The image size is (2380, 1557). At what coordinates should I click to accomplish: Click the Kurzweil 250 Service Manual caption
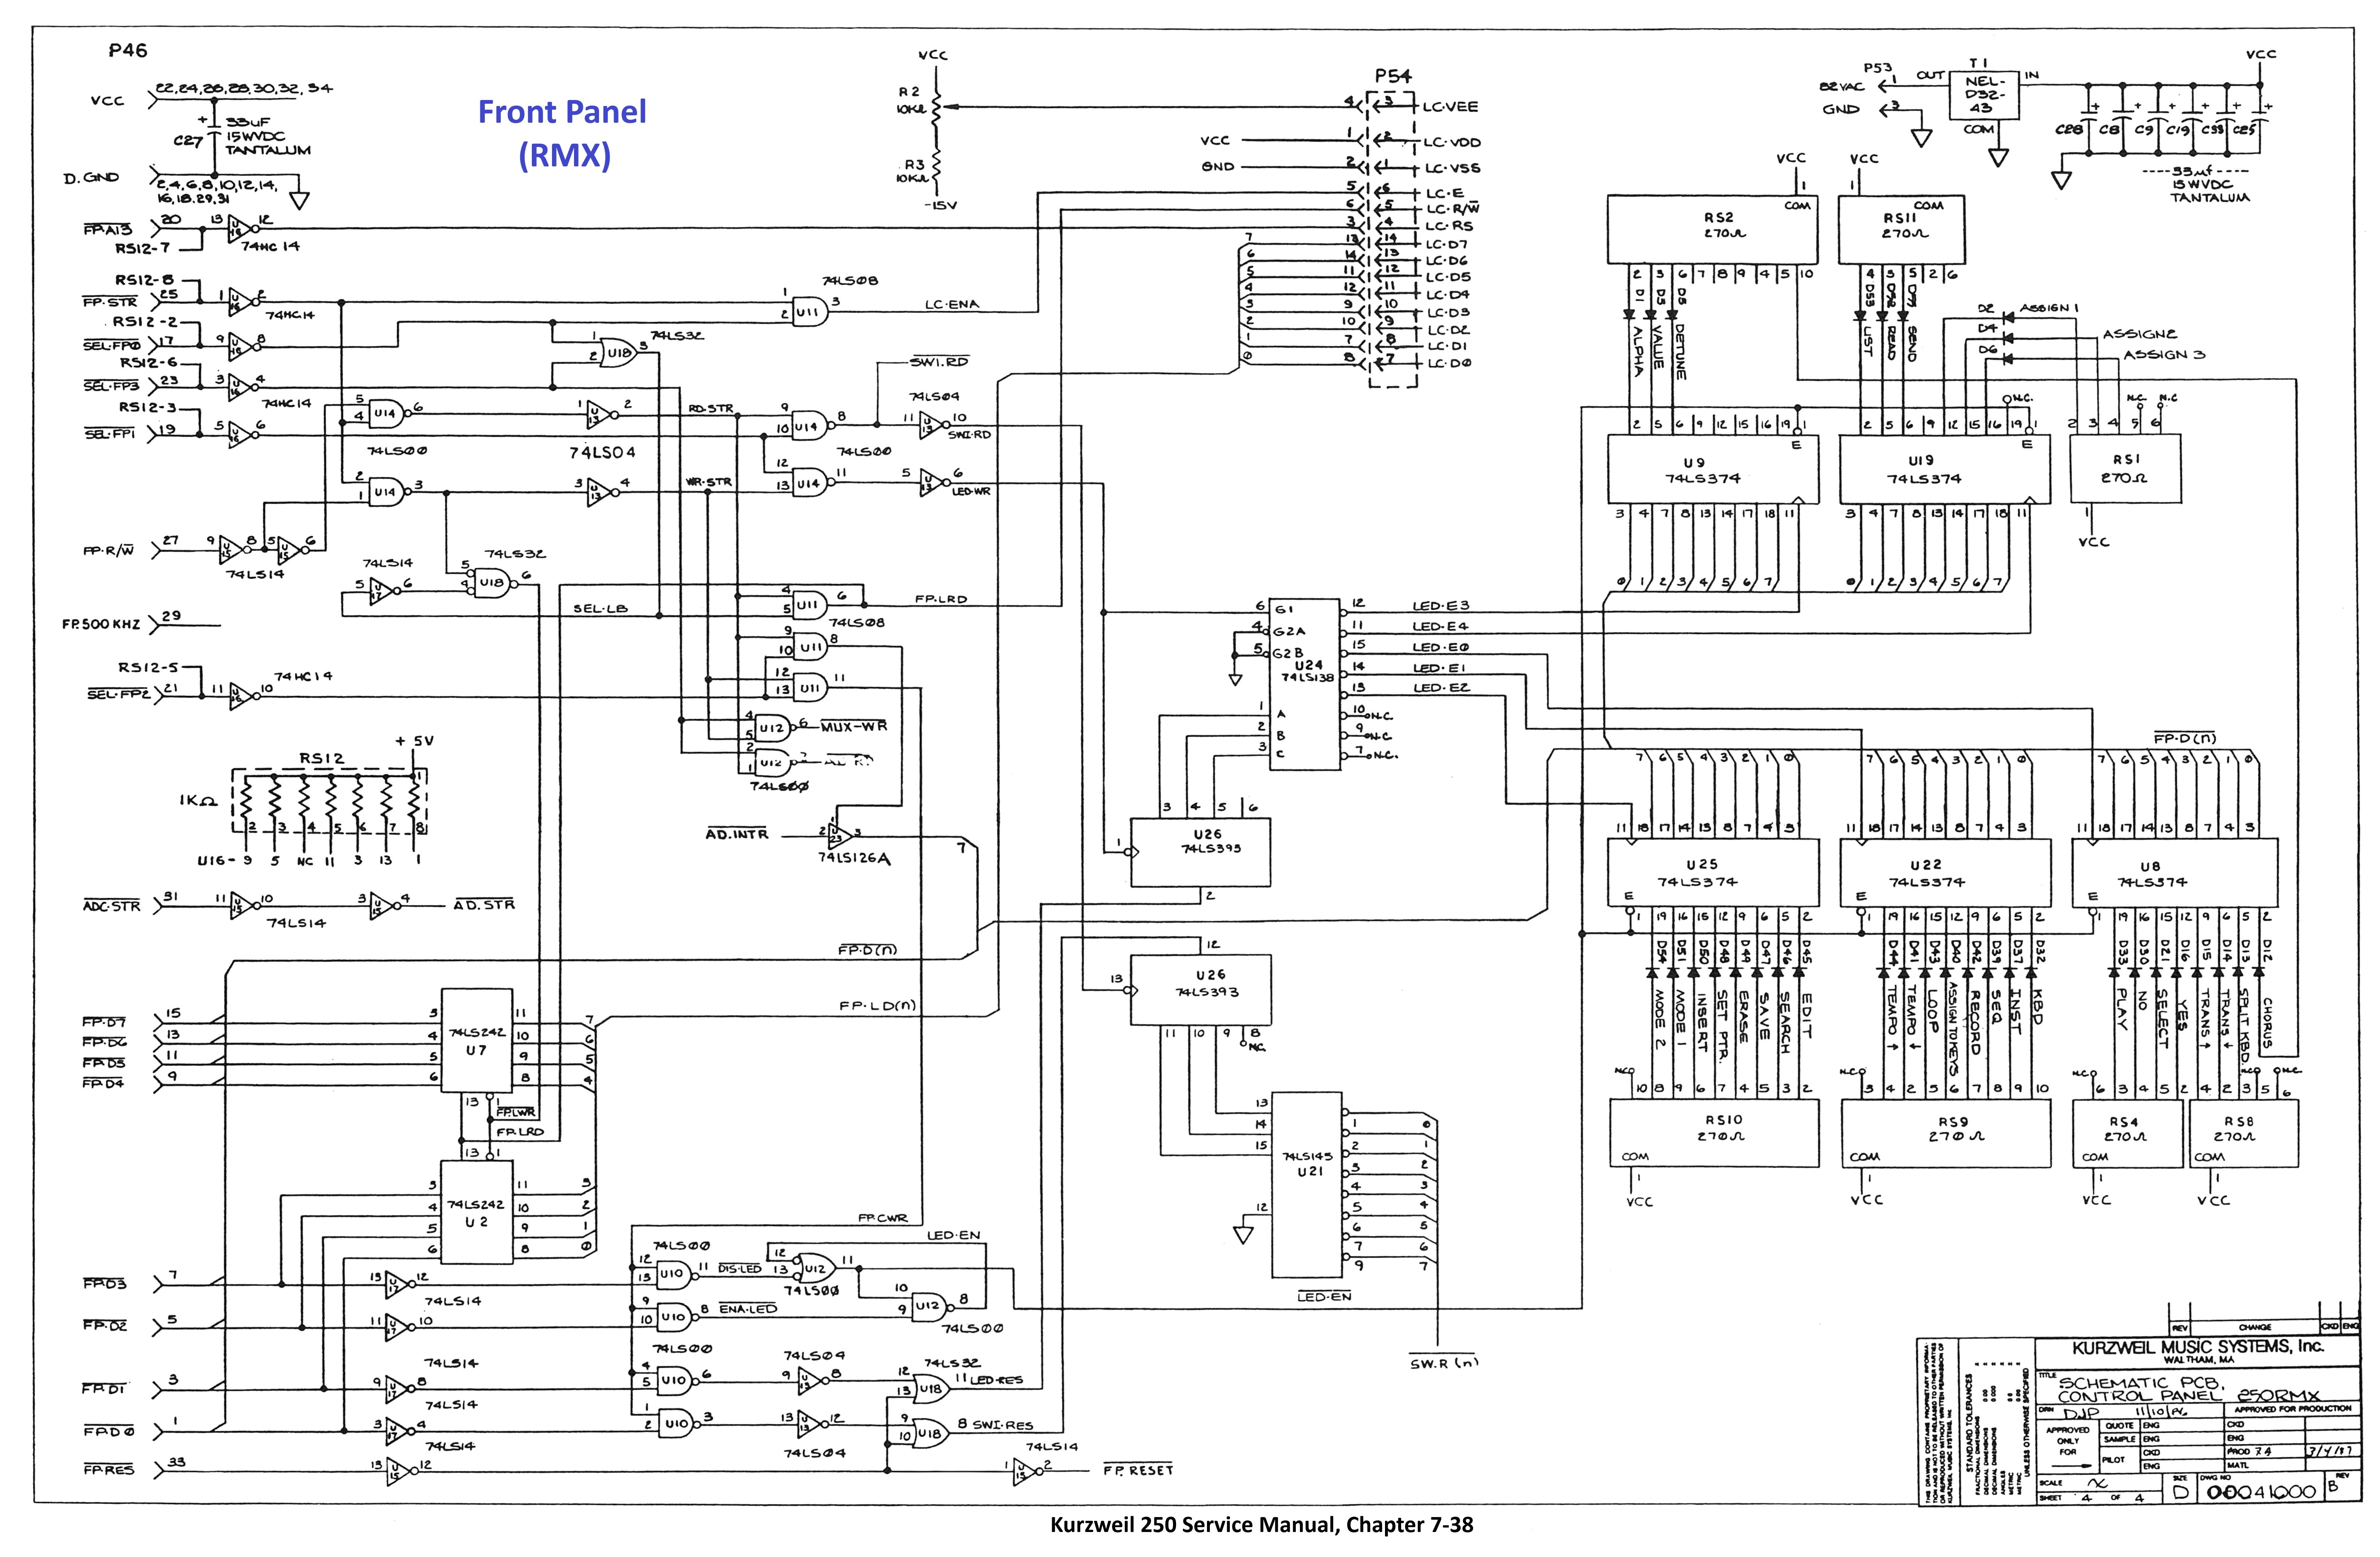point(1261,1525)
